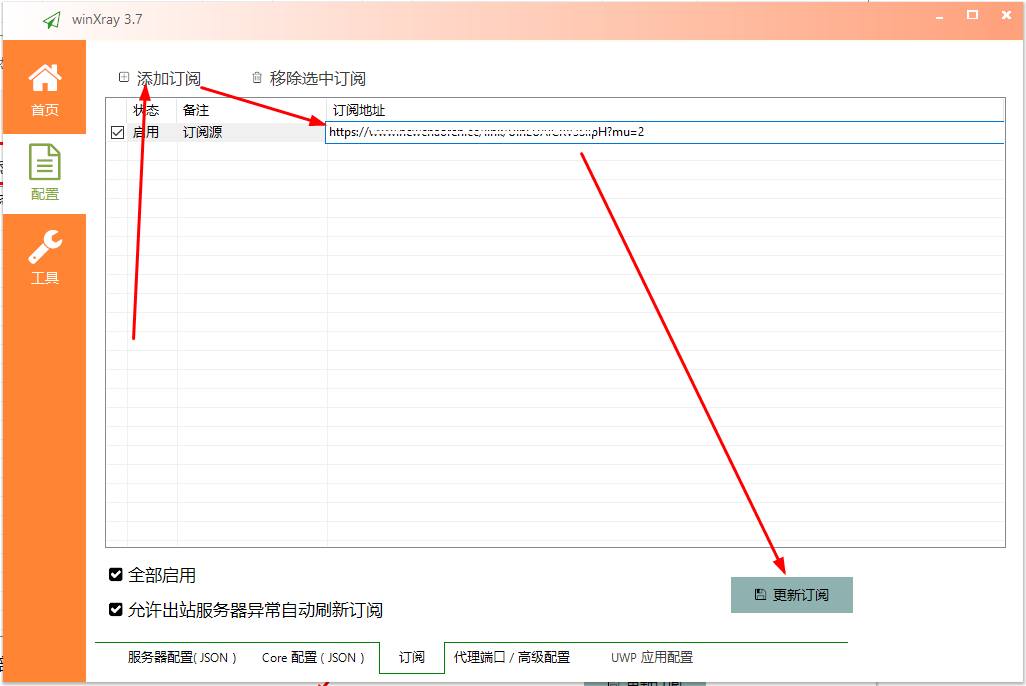1026x686 pixels.
Task: Select the 配置 document icon in sidebar
Action: (44, 162)
